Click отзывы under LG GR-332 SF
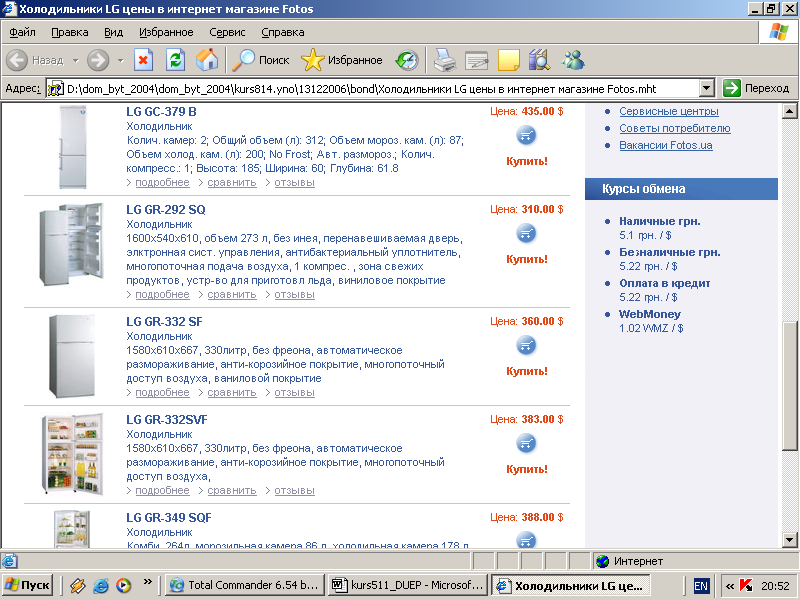This screenshot has width=800, height=600. pos(294,393)
